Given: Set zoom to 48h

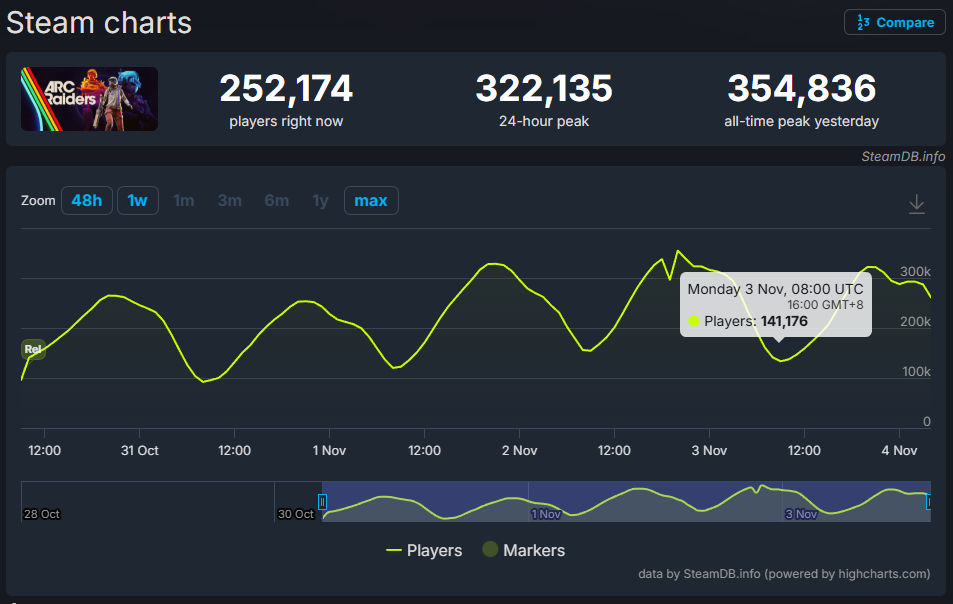Looking at the screenshot, I should (87, 201).
